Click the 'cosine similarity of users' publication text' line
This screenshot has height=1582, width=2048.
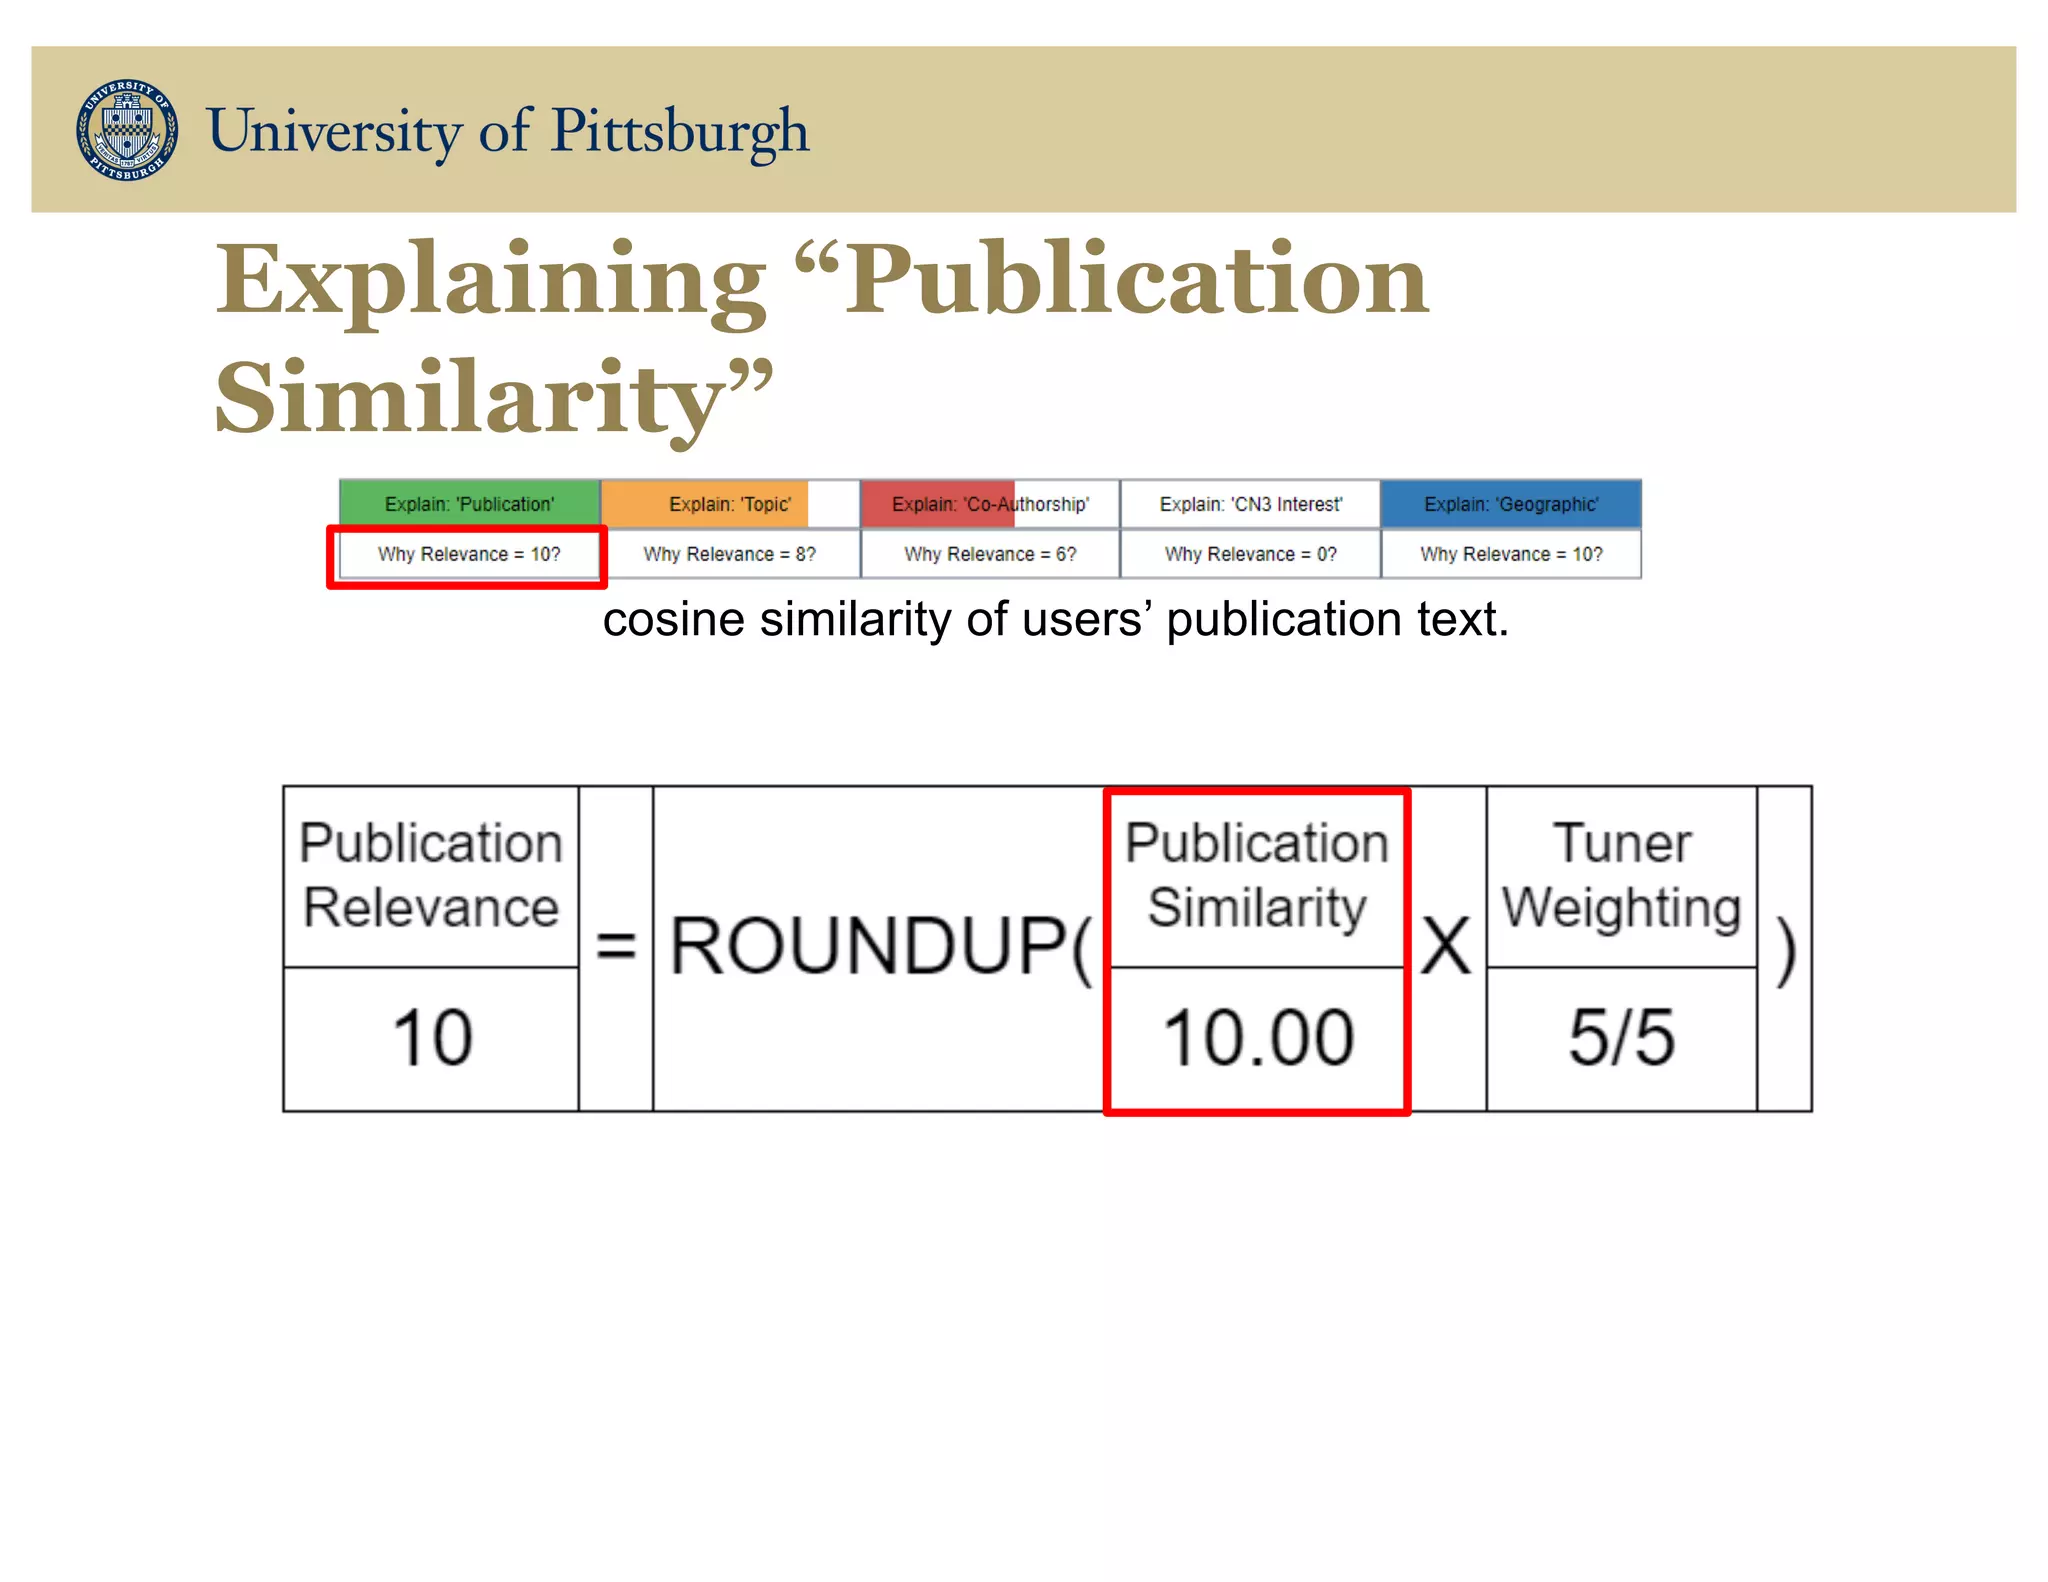tap(1055, 619)
